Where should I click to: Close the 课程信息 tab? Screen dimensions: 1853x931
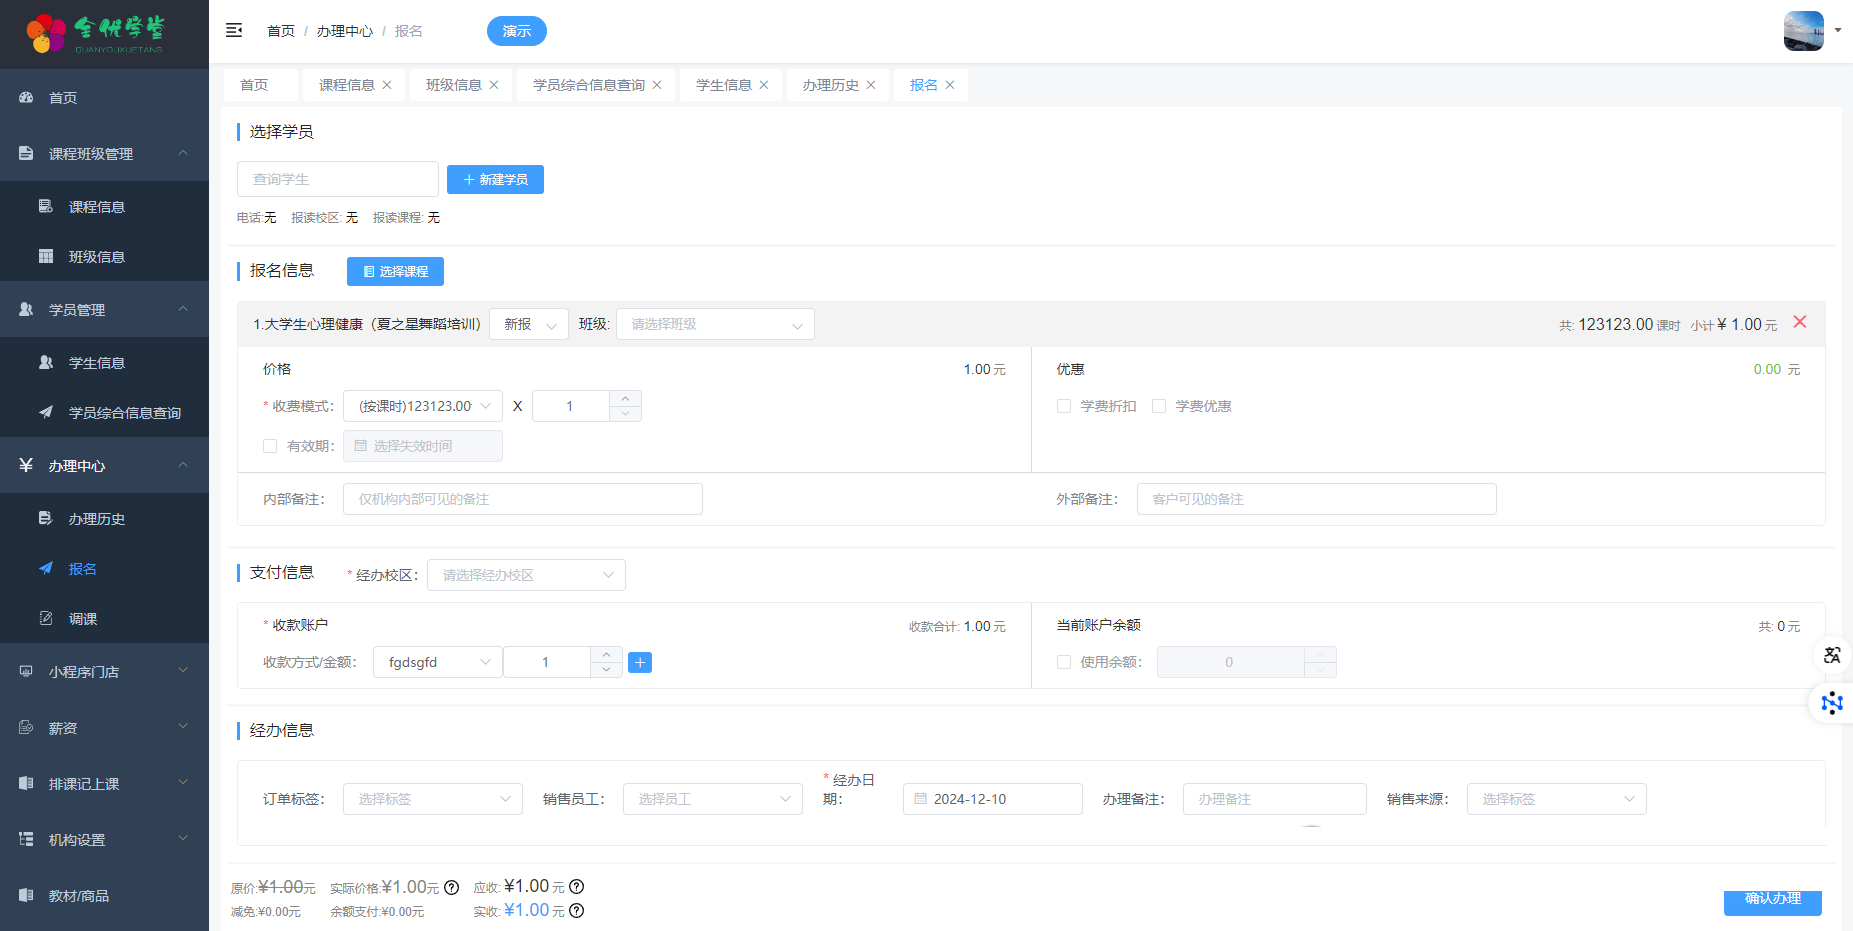point(387,85)
